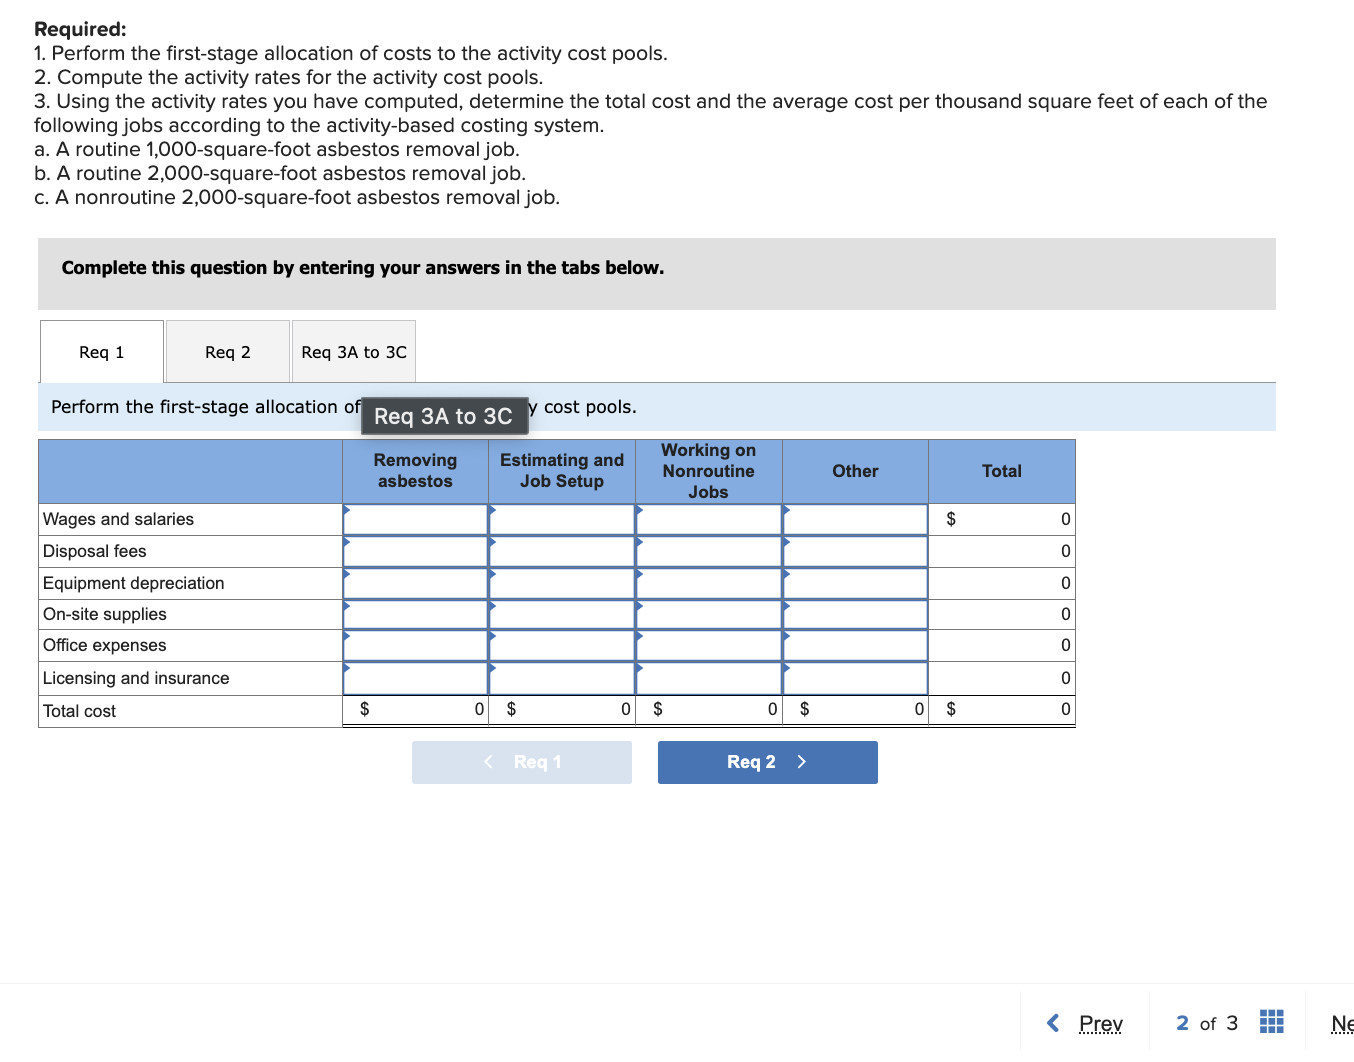Click the right arrow inside Req 2 button
This screenshot has width=1354, height=1062.
pos(801,761)
